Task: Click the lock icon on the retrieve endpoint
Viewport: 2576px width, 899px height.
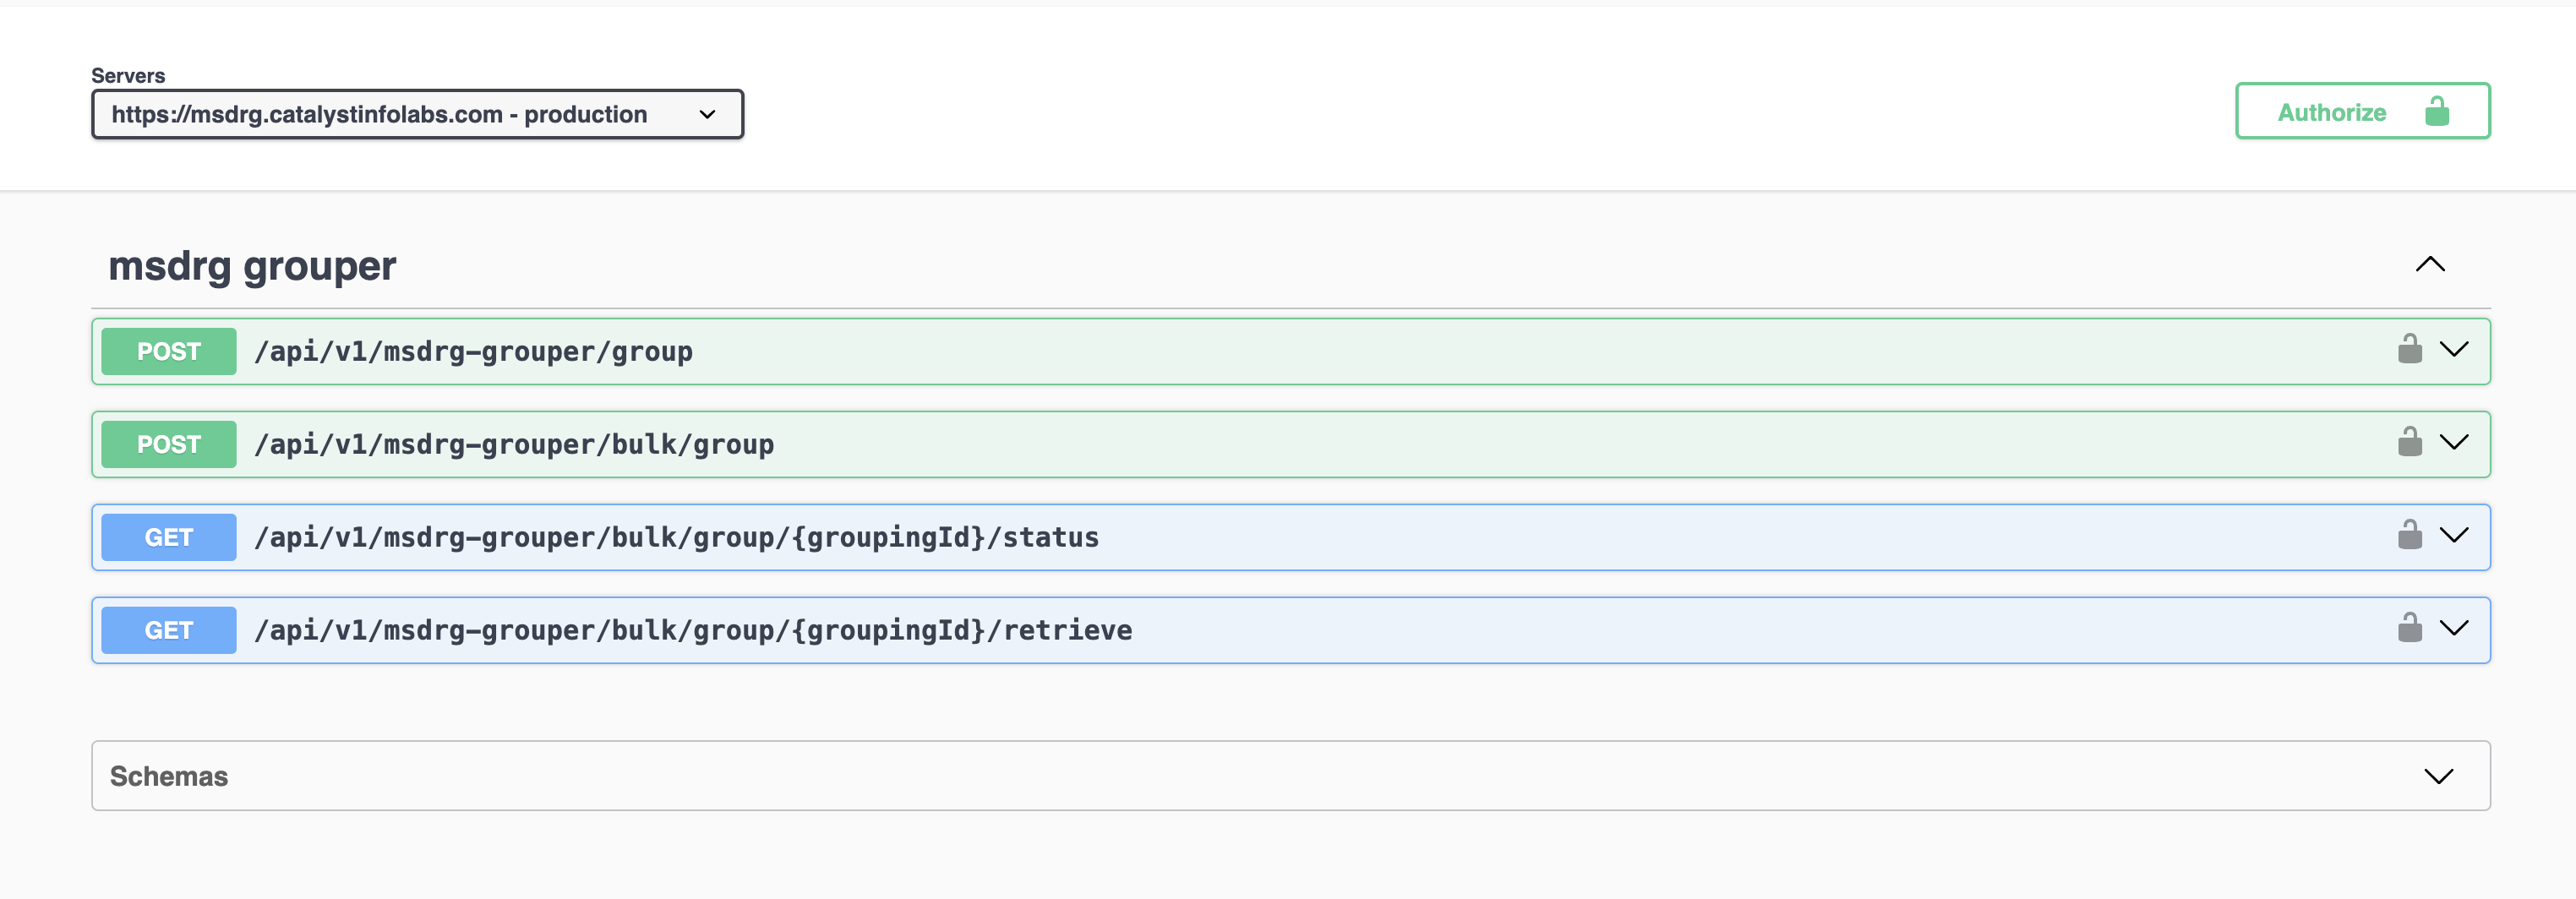Action: point(2409,628)
